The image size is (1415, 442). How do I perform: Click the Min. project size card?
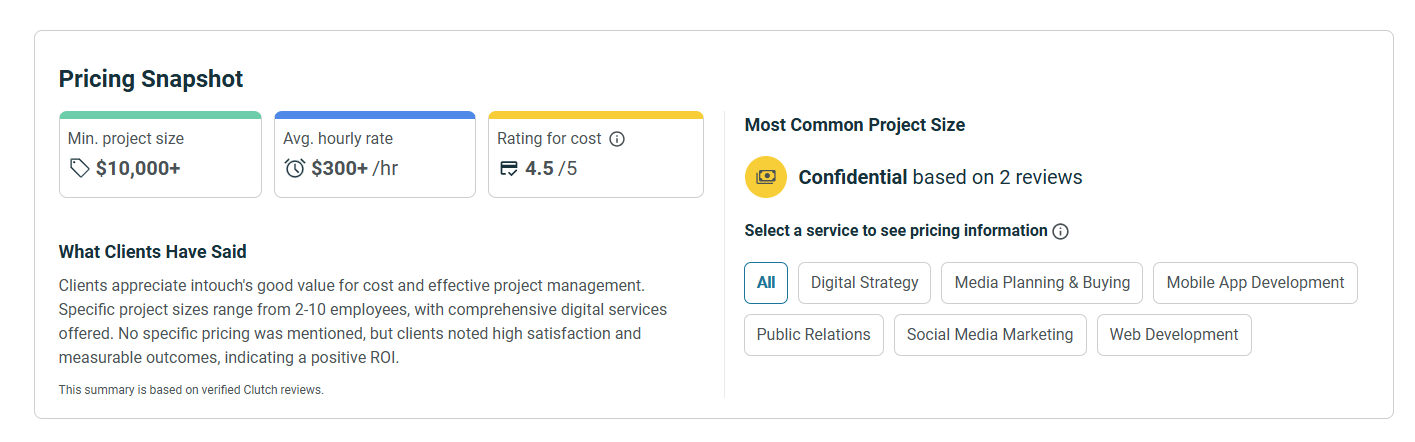point(160,154)
